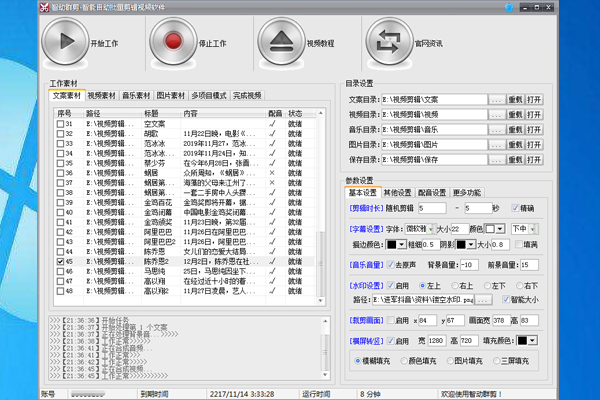Image resolution: width=600 pixels, height=400 pixels.
Task: Browse for 保存目录 with the ... button
Action: [497, 159]
